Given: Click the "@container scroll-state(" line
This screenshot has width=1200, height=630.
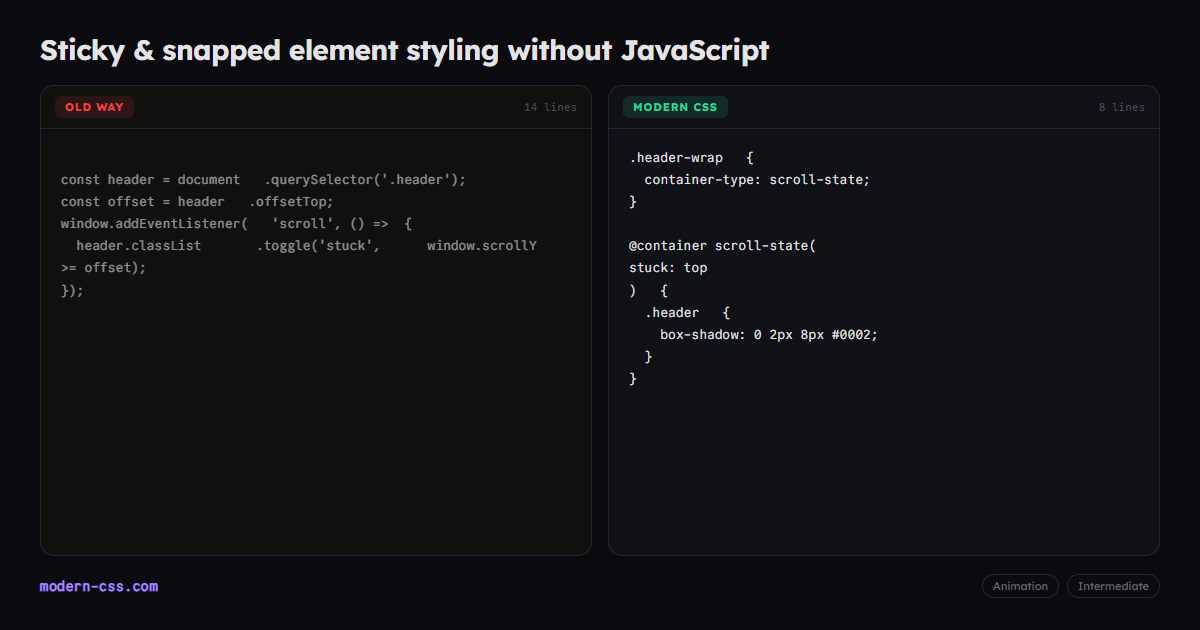Looking at the screenshot, I should (x=723, y=246).
